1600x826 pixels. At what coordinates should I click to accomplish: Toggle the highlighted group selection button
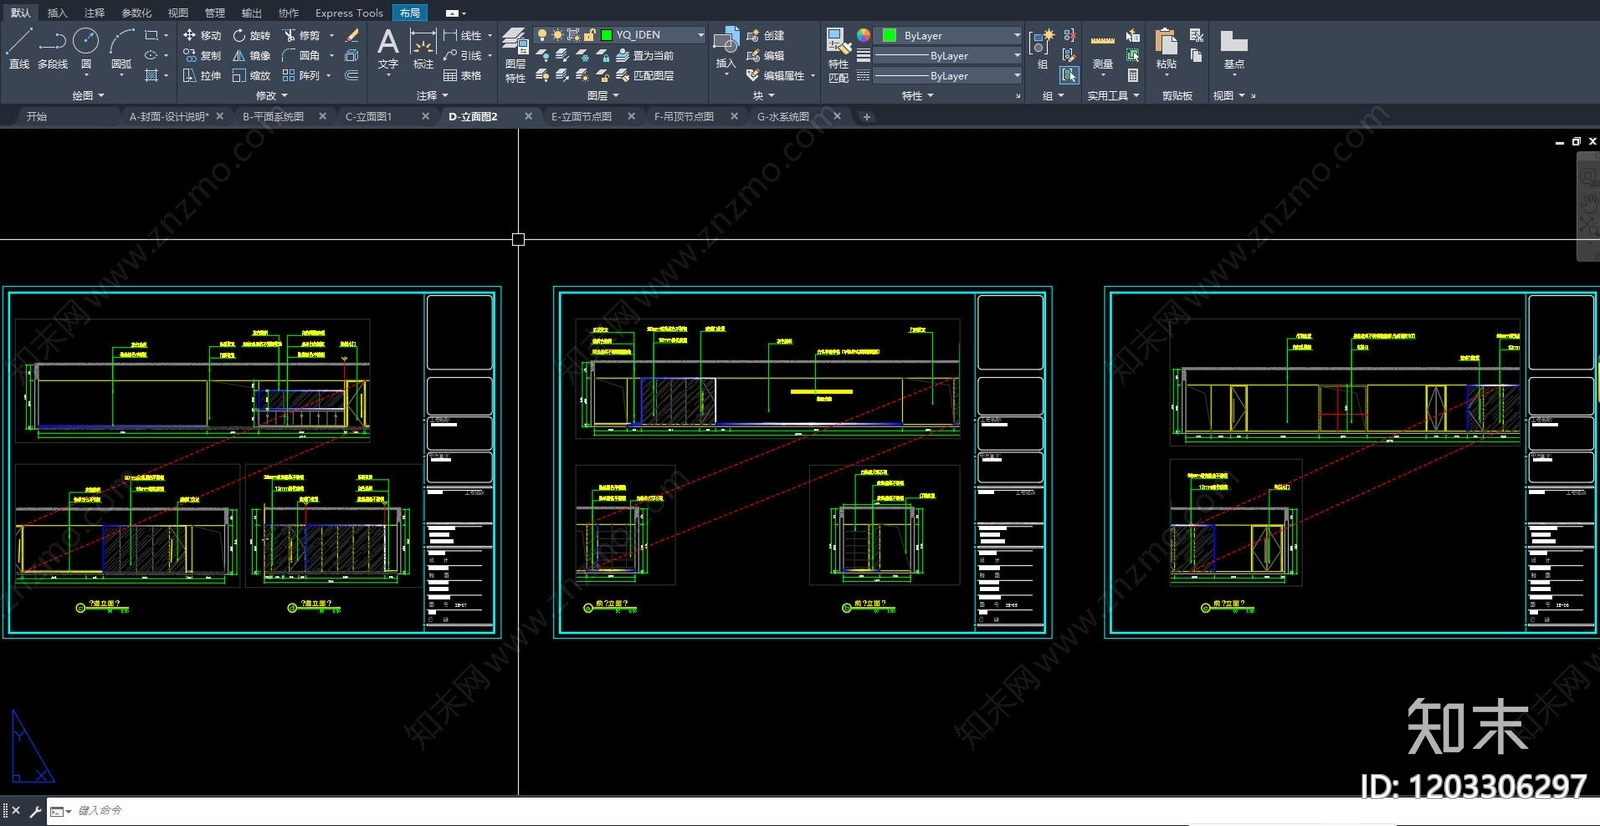point(1069,75)
